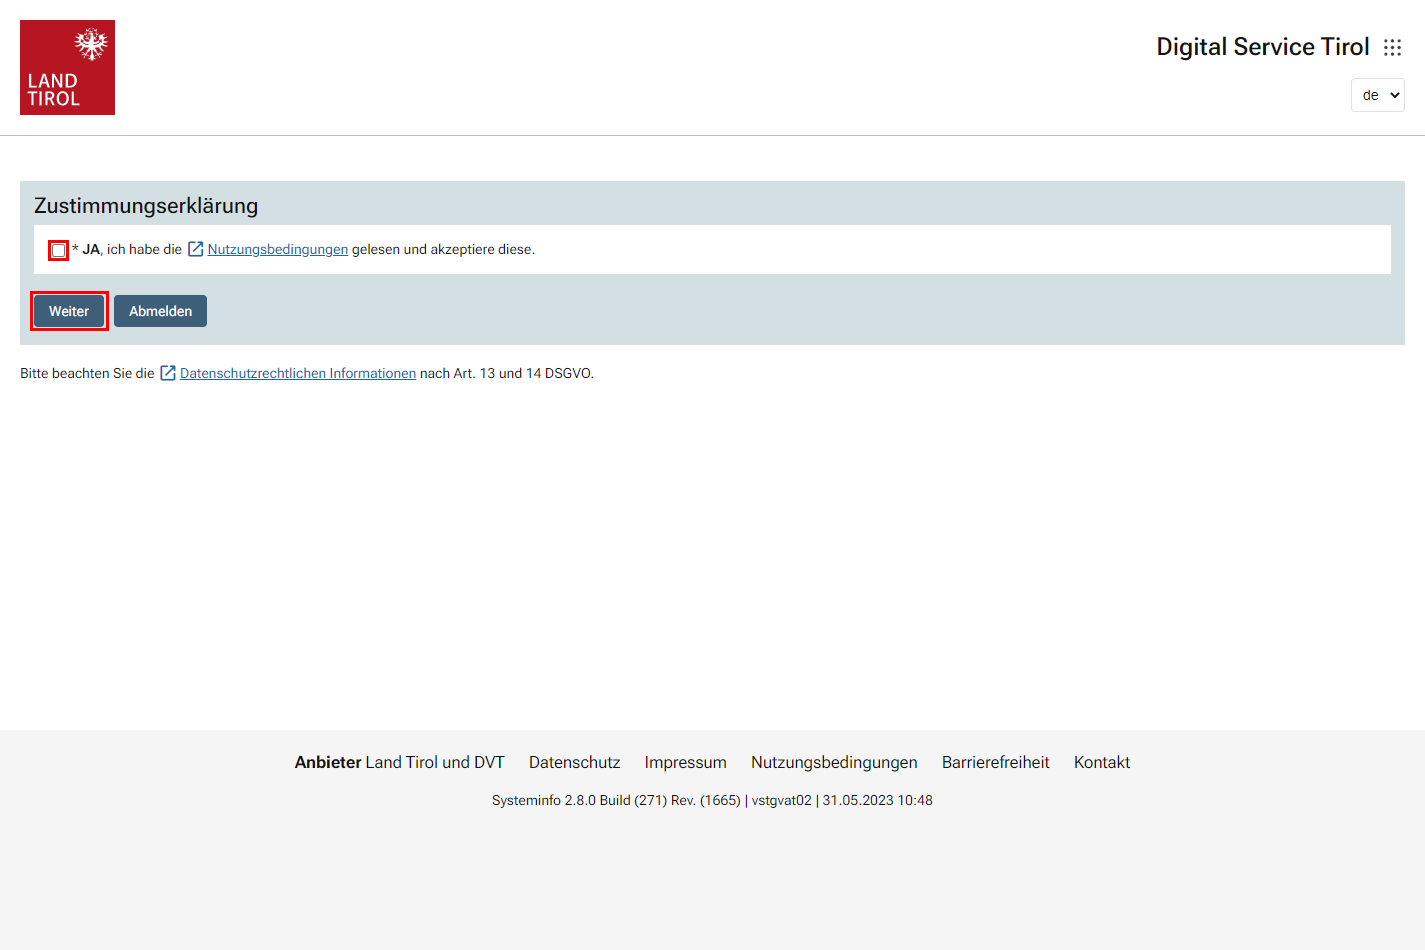Screen dimensions: 1425x950
Task: Select Nutzungsbedingungen in the footer navigation
Action: [x=834, y=762]
